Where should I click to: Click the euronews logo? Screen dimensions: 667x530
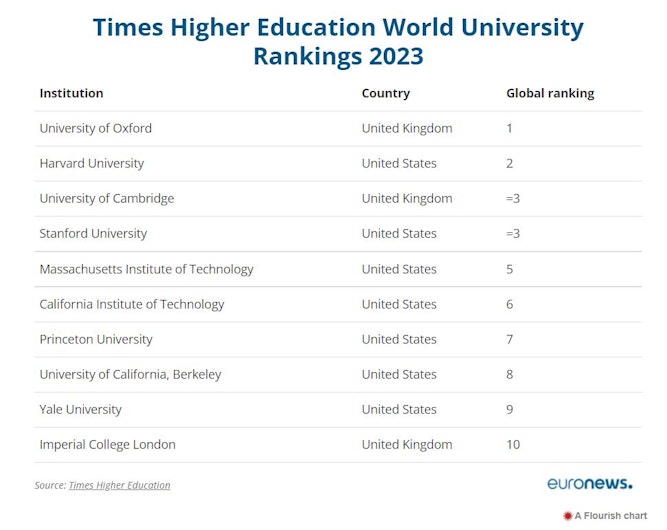(x=590, y=484)
